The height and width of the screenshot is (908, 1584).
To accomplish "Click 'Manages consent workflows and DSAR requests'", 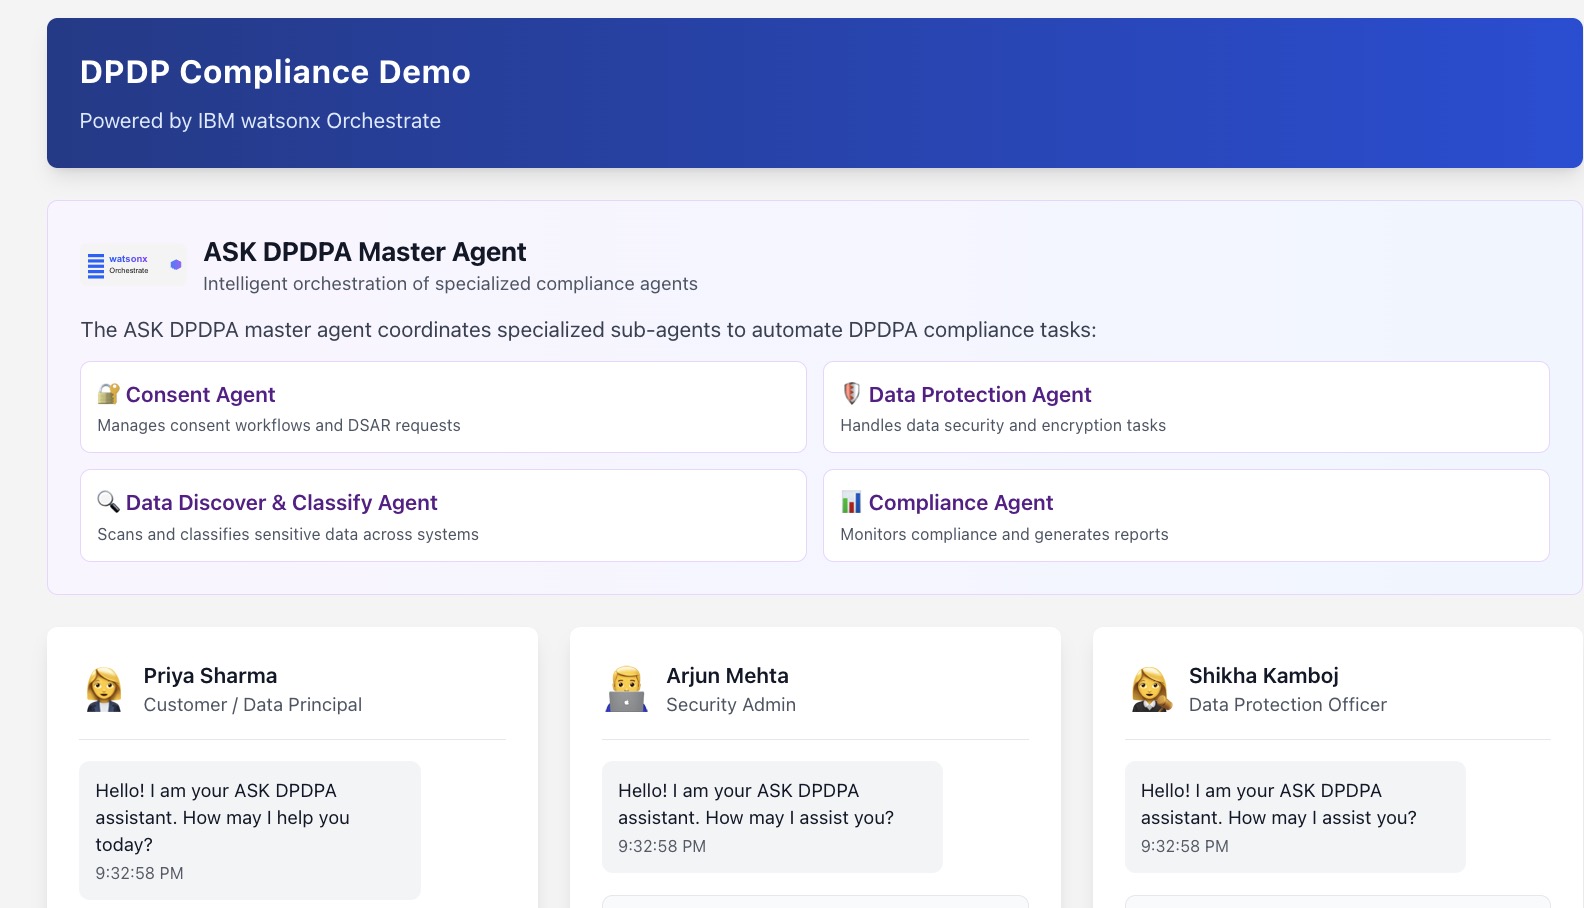I will 279,425.
